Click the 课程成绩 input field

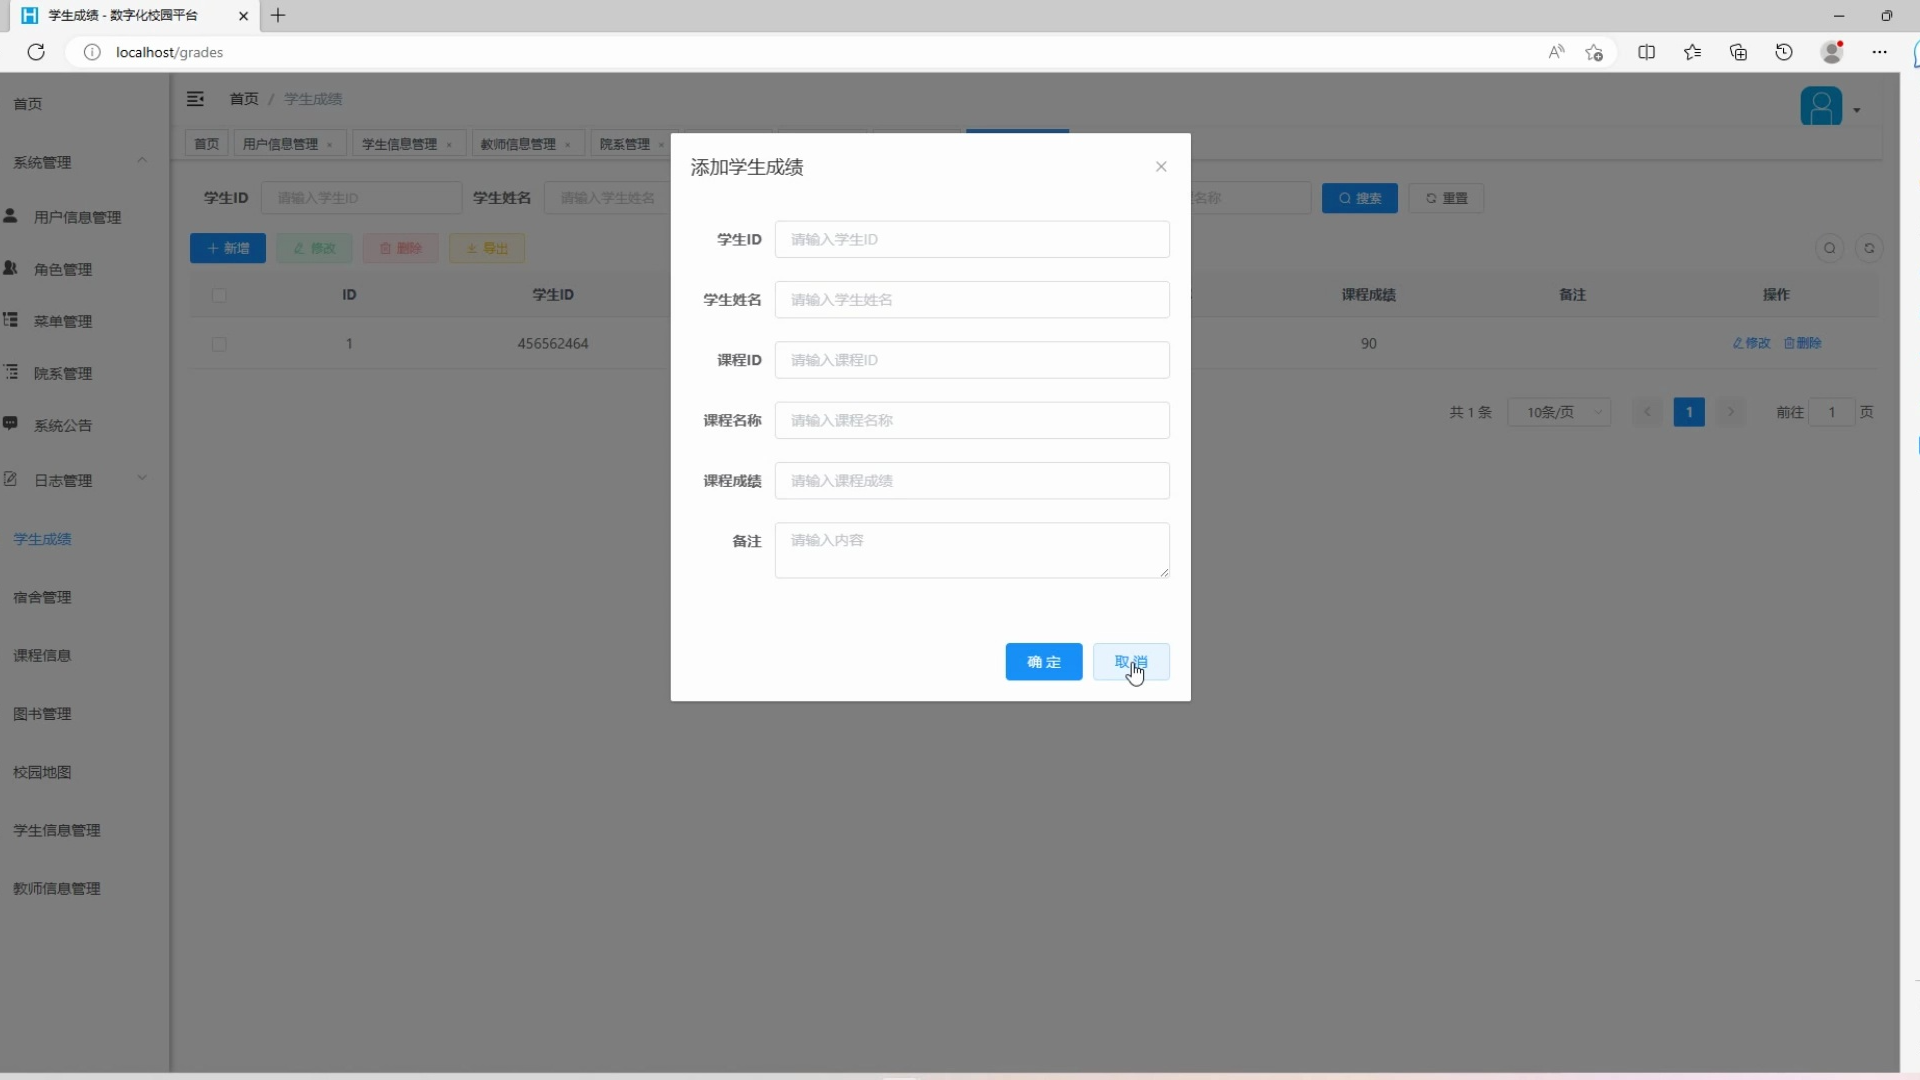pos(972,481)
